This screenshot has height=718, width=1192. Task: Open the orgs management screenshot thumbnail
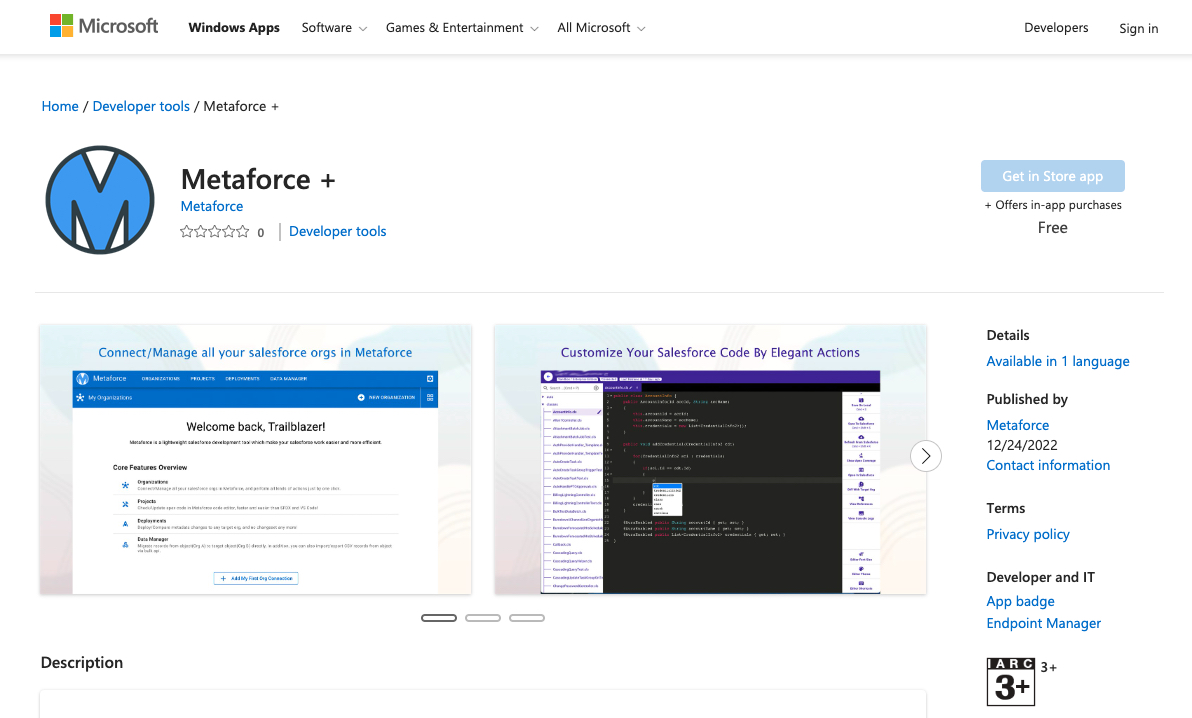[255, 459]
